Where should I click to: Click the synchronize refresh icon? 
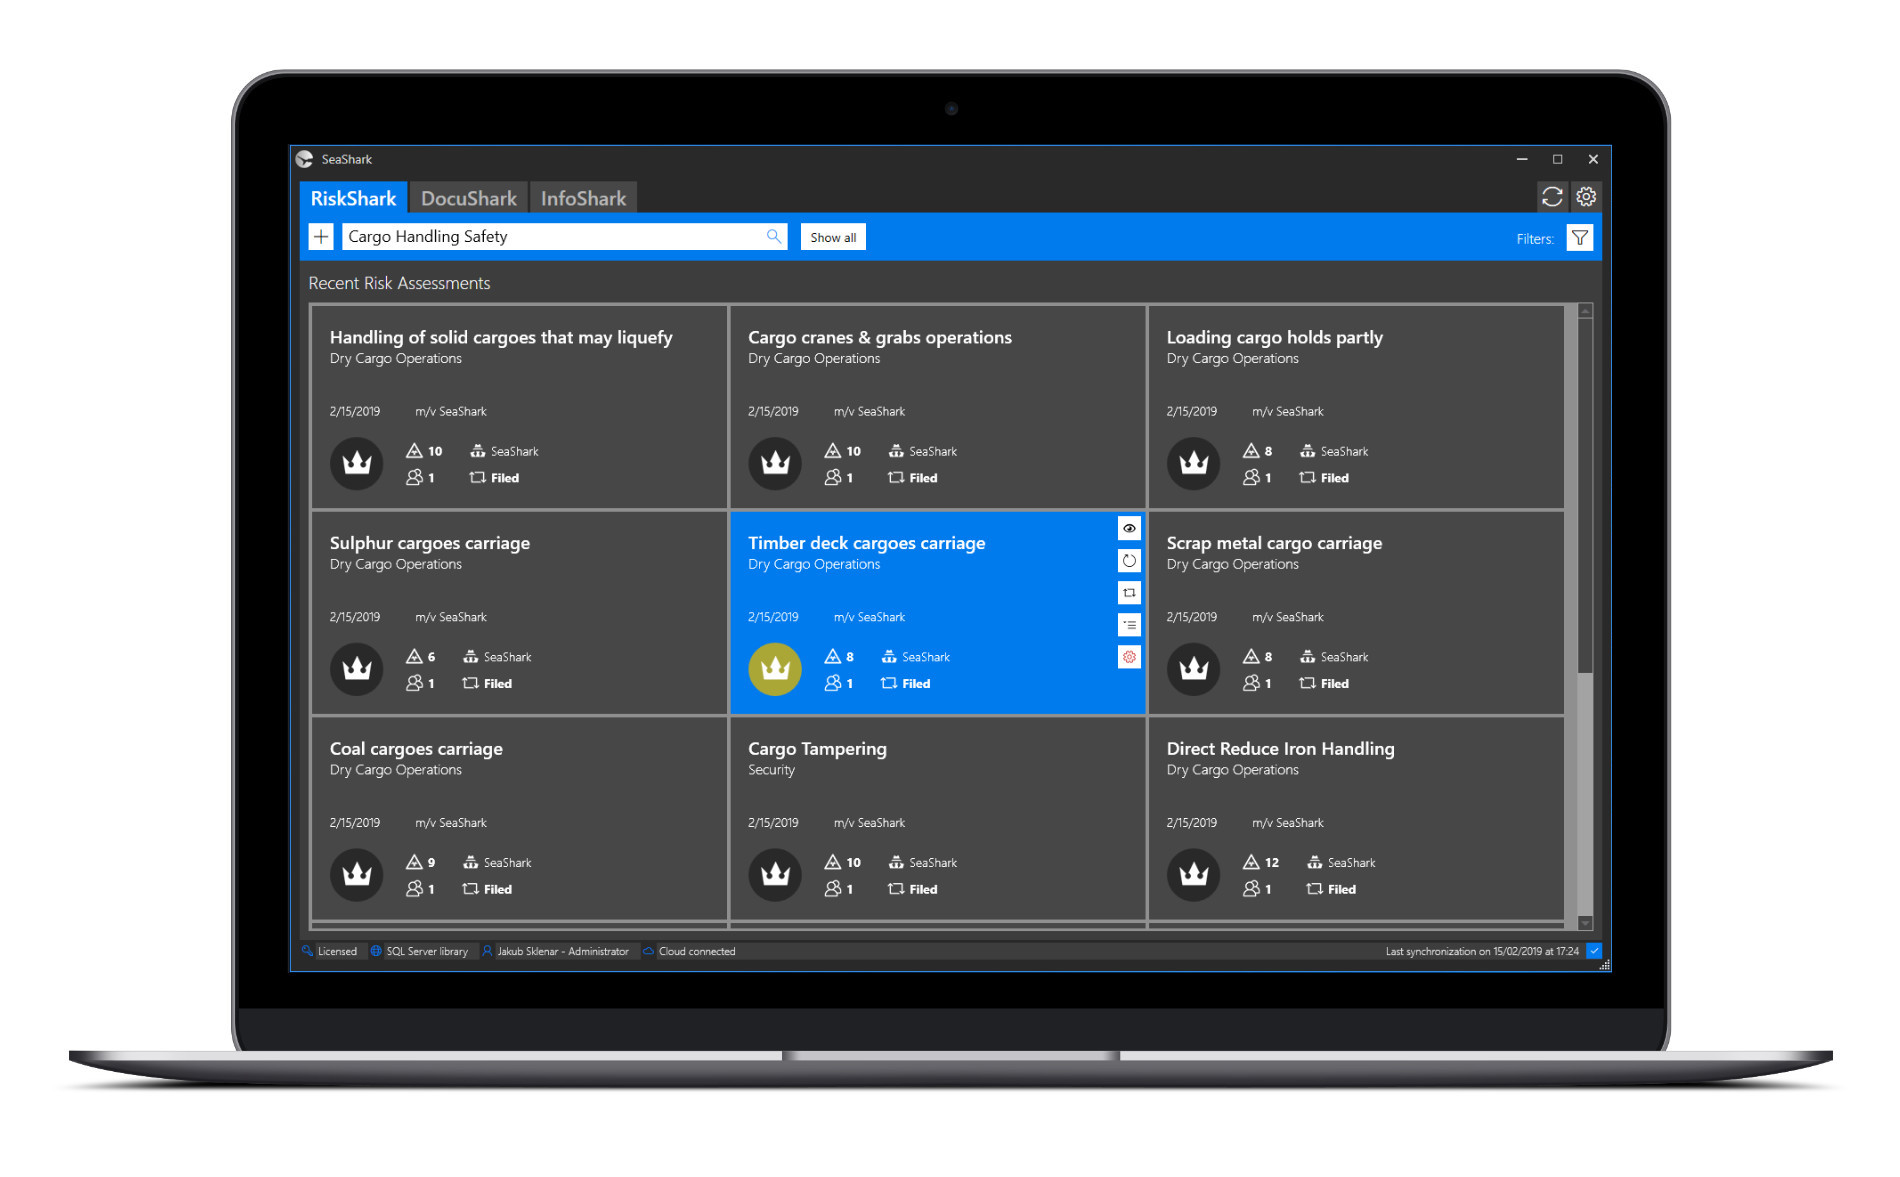click(1551, 197)
